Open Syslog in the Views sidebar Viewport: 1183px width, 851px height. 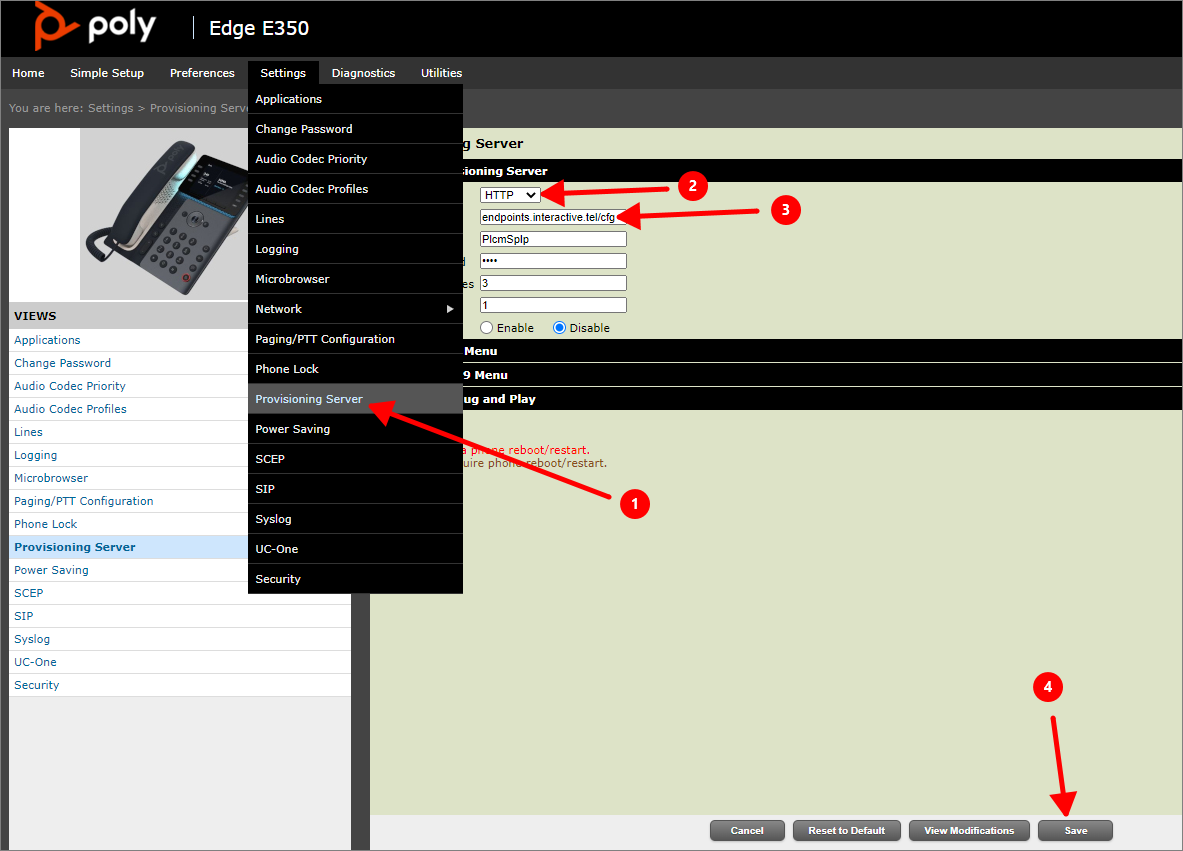(x=32, y=639)
